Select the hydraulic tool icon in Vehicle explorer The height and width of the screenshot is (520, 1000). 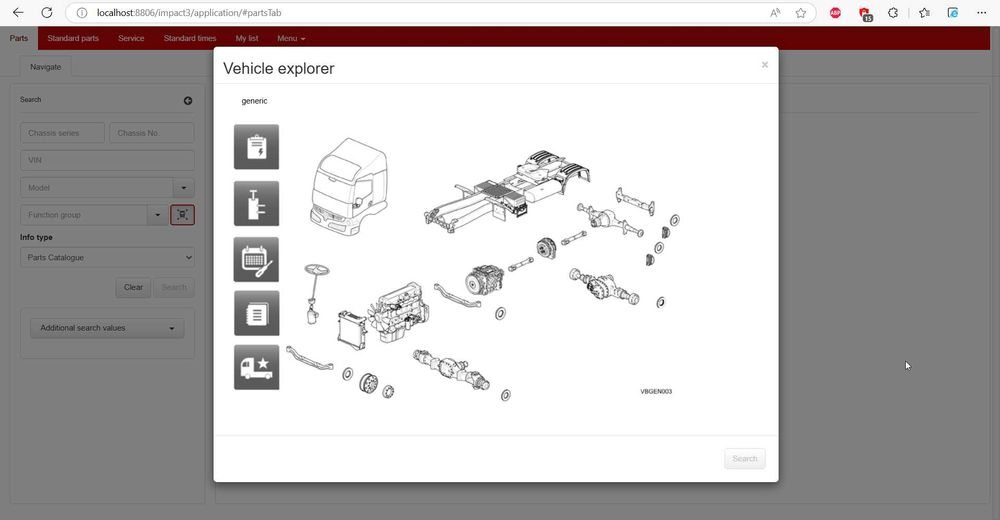coord(256,204)
